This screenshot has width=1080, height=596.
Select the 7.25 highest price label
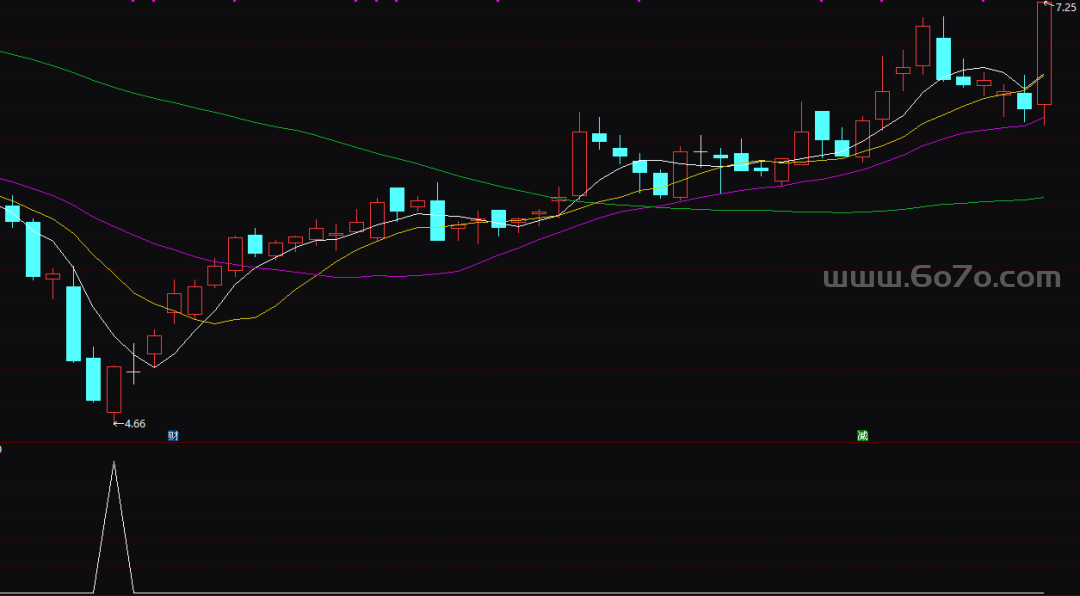1066,7
